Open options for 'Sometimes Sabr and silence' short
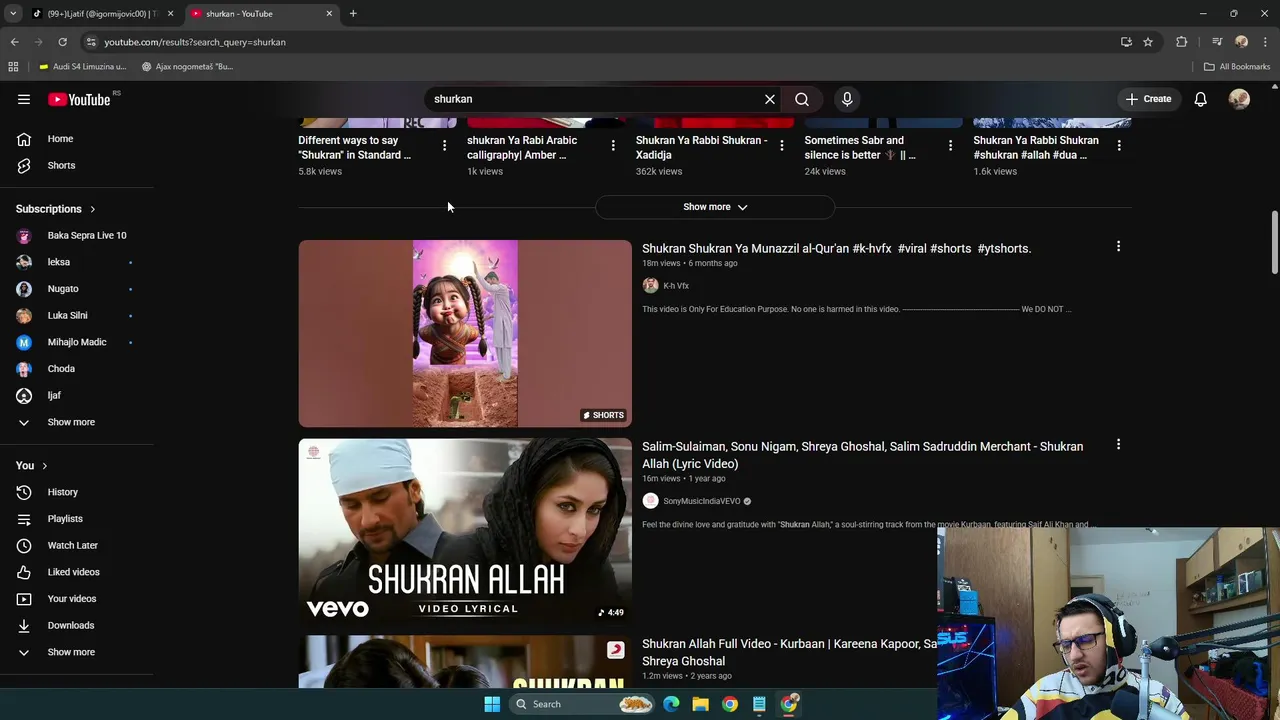This screenshot has width=1280, height=720. tap(950, 146)
